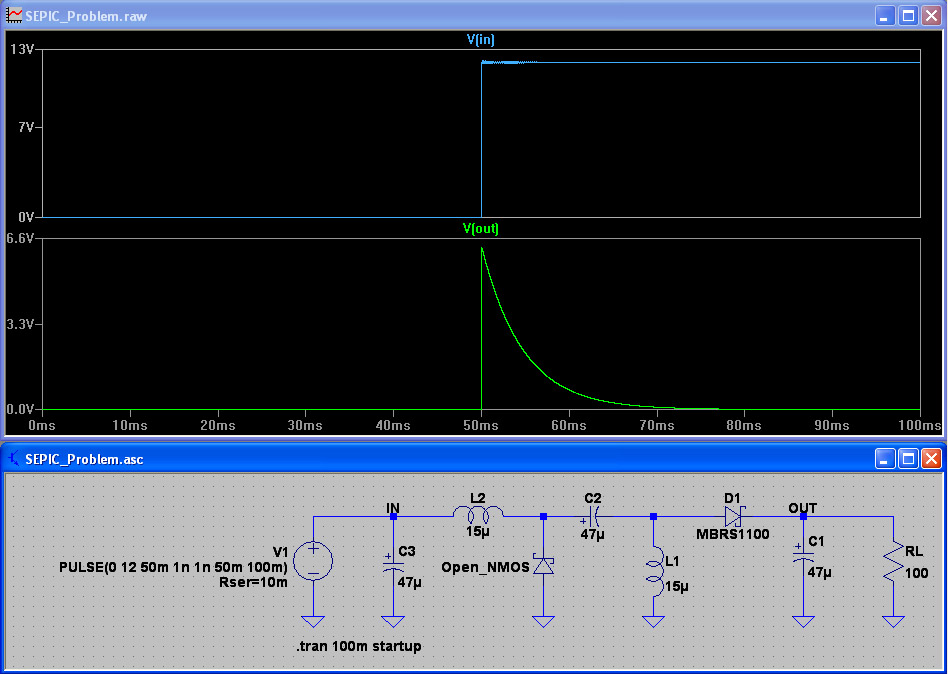Click the V(in) trace label

click(481, 40)
